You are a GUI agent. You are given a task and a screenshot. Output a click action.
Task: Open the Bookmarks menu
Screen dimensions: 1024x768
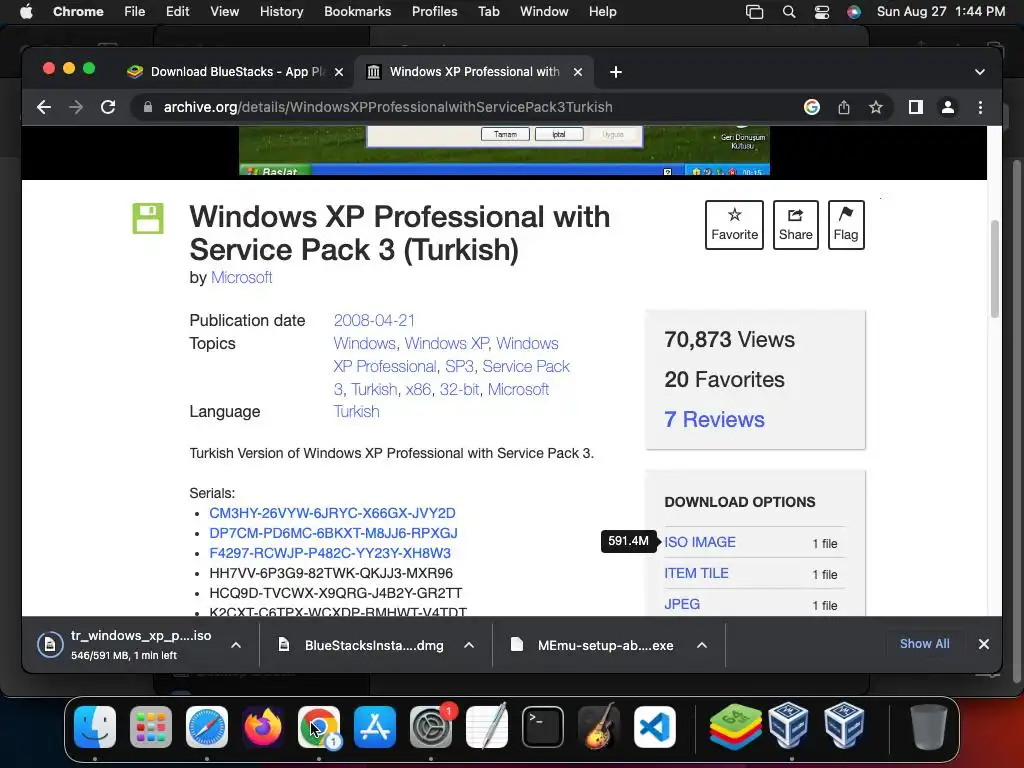click(357, 12)
